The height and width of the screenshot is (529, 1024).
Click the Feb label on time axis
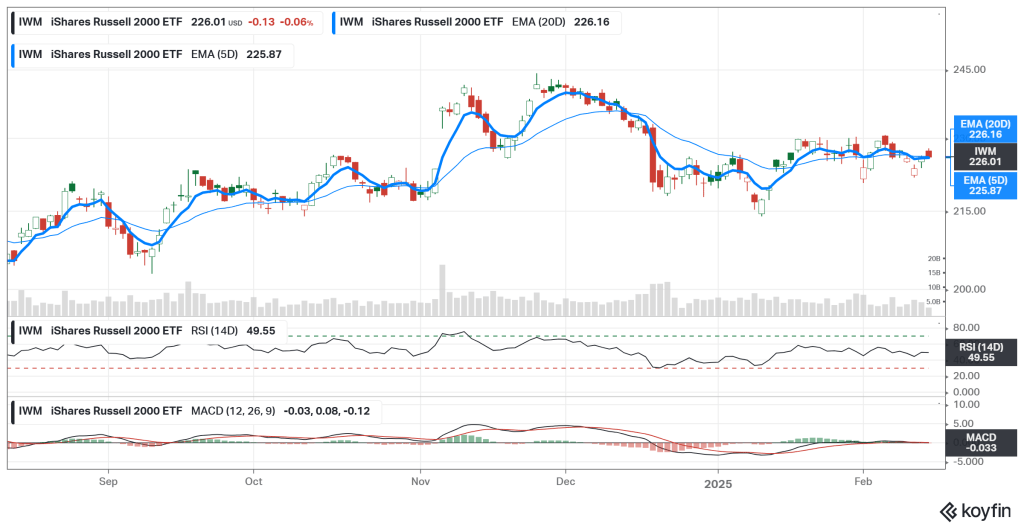click(x=862, y=481)
